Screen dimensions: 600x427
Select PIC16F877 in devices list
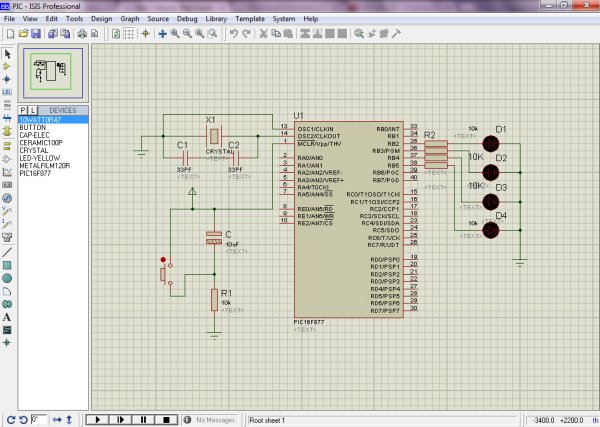coord(35,173)
